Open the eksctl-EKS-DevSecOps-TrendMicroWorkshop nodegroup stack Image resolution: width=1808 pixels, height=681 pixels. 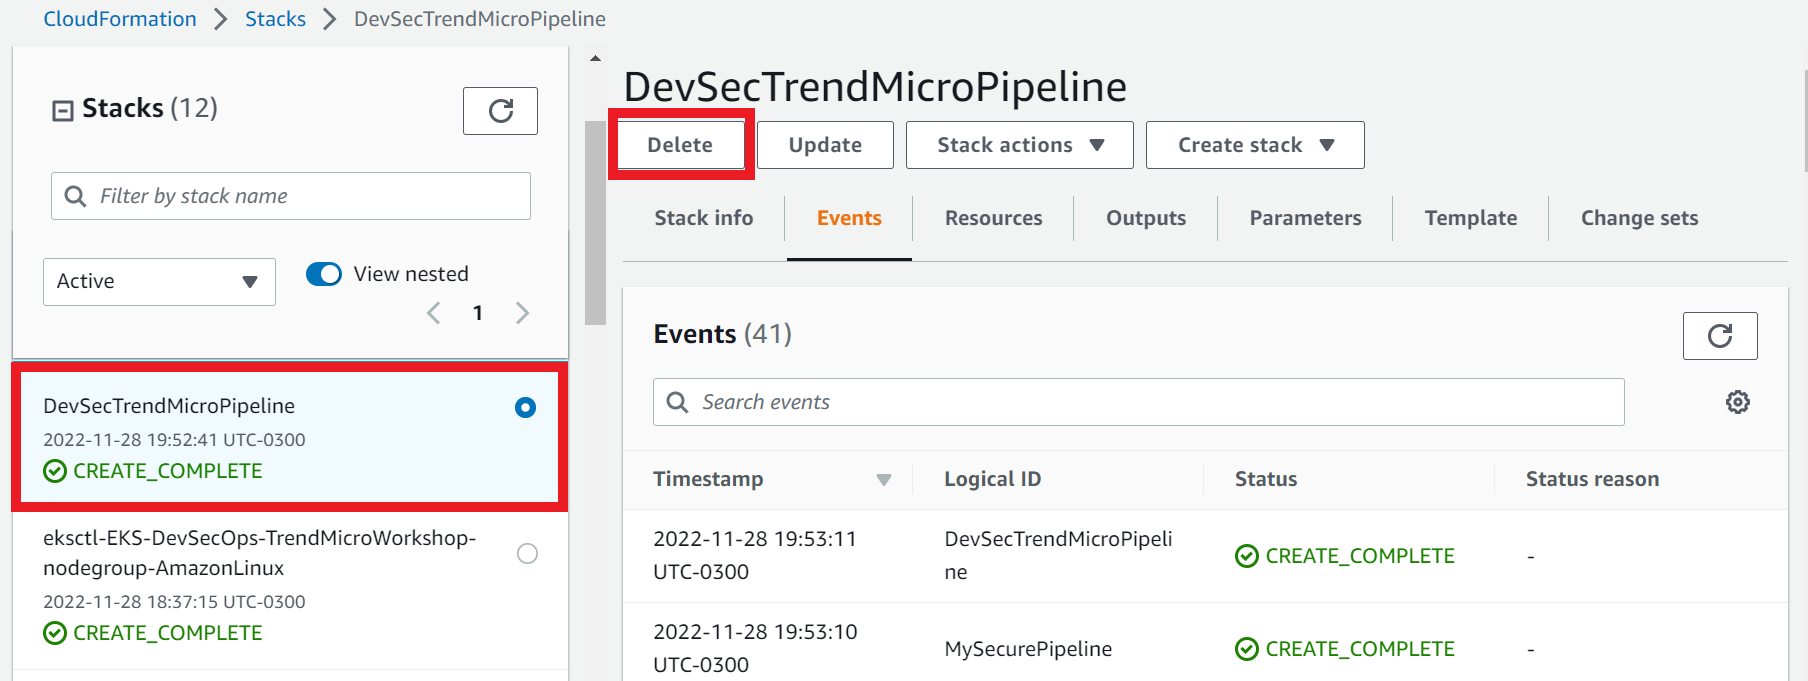[x=260, y=553]
